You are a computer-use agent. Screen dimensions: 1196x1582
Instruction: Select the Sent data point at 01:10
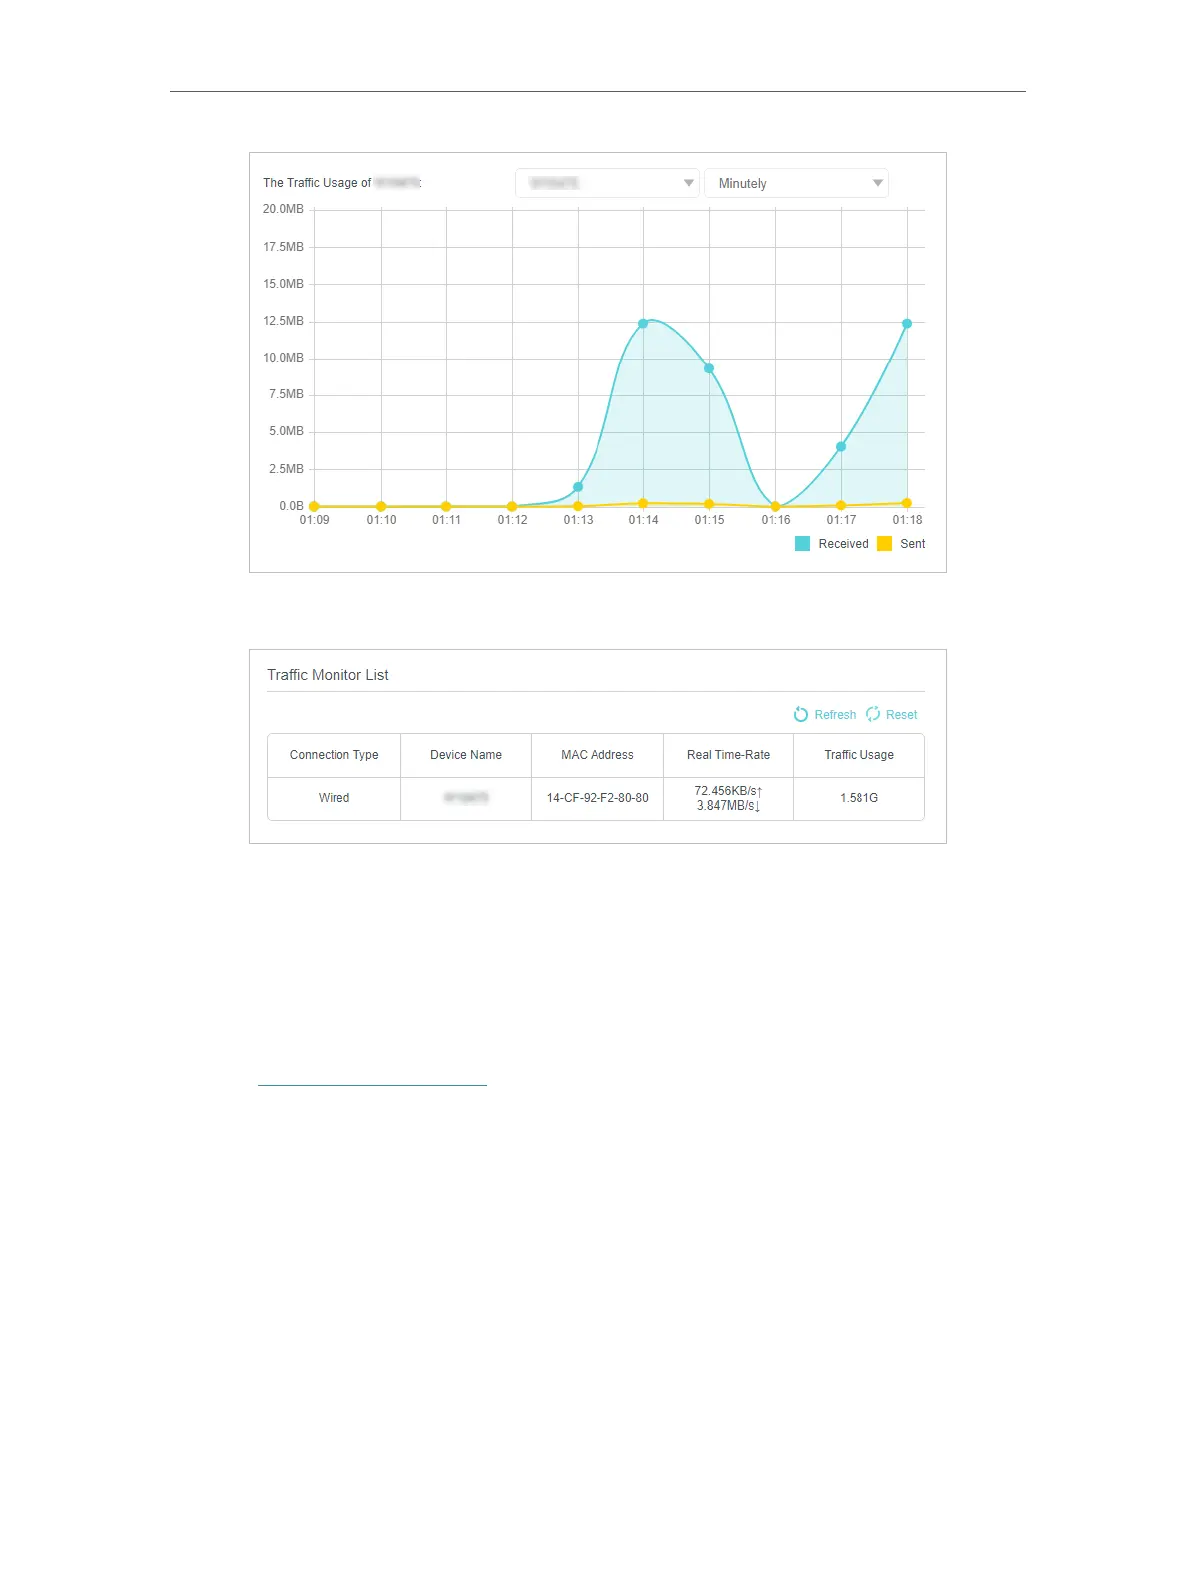(x=381, y=507)
